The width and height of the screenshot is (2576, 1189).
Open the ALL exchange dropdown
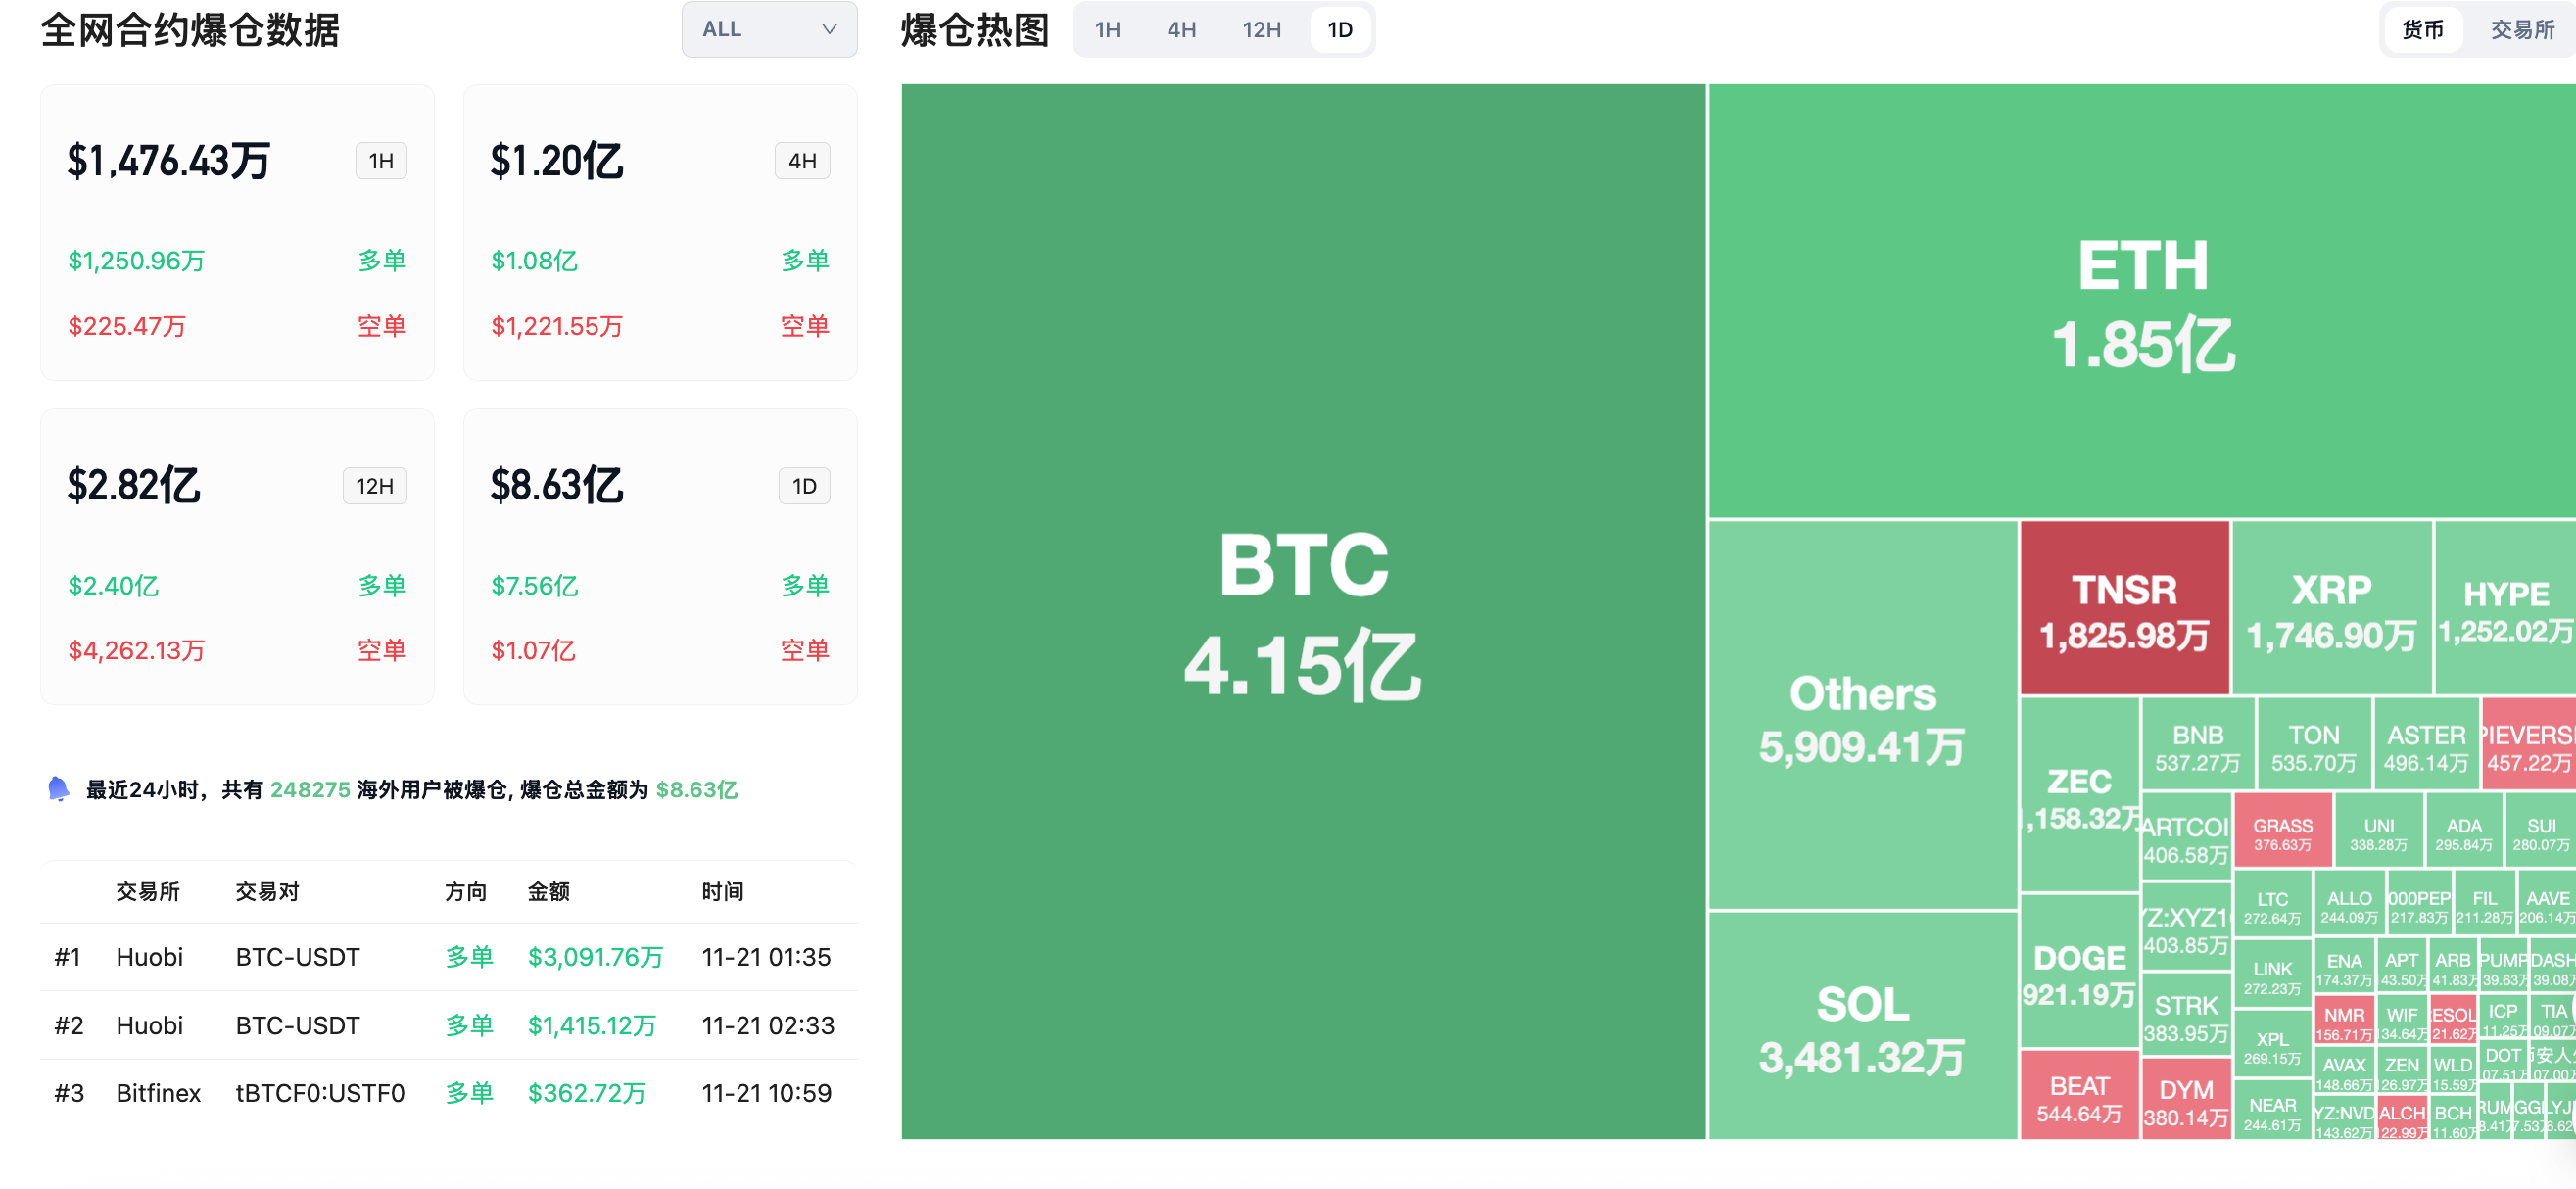pyautogui.click(x=768, y=30)
